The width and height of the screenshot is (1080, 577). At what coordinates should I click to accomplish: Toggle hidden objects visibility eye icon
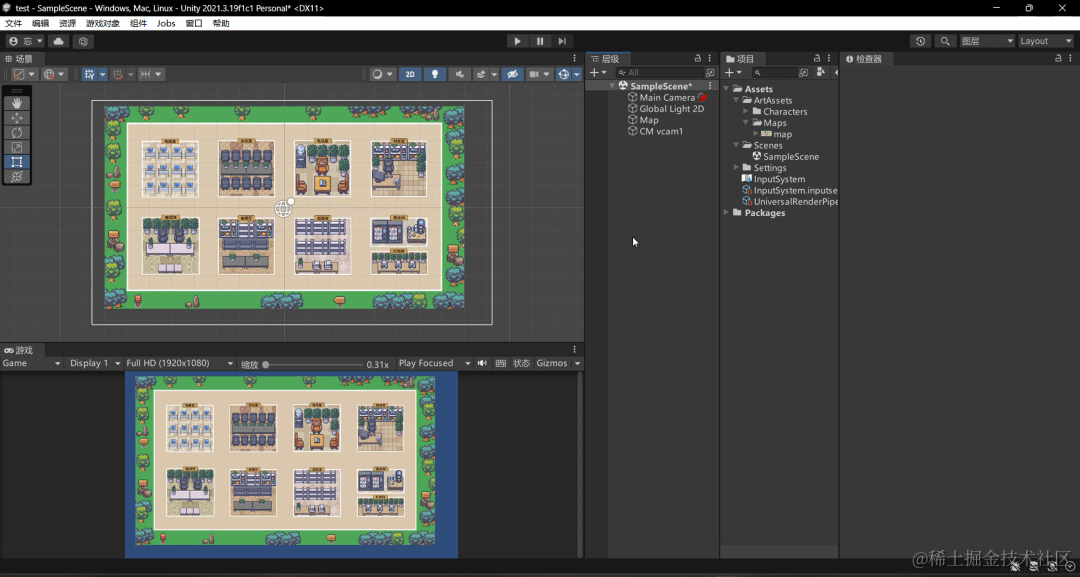tap(512, 74)
